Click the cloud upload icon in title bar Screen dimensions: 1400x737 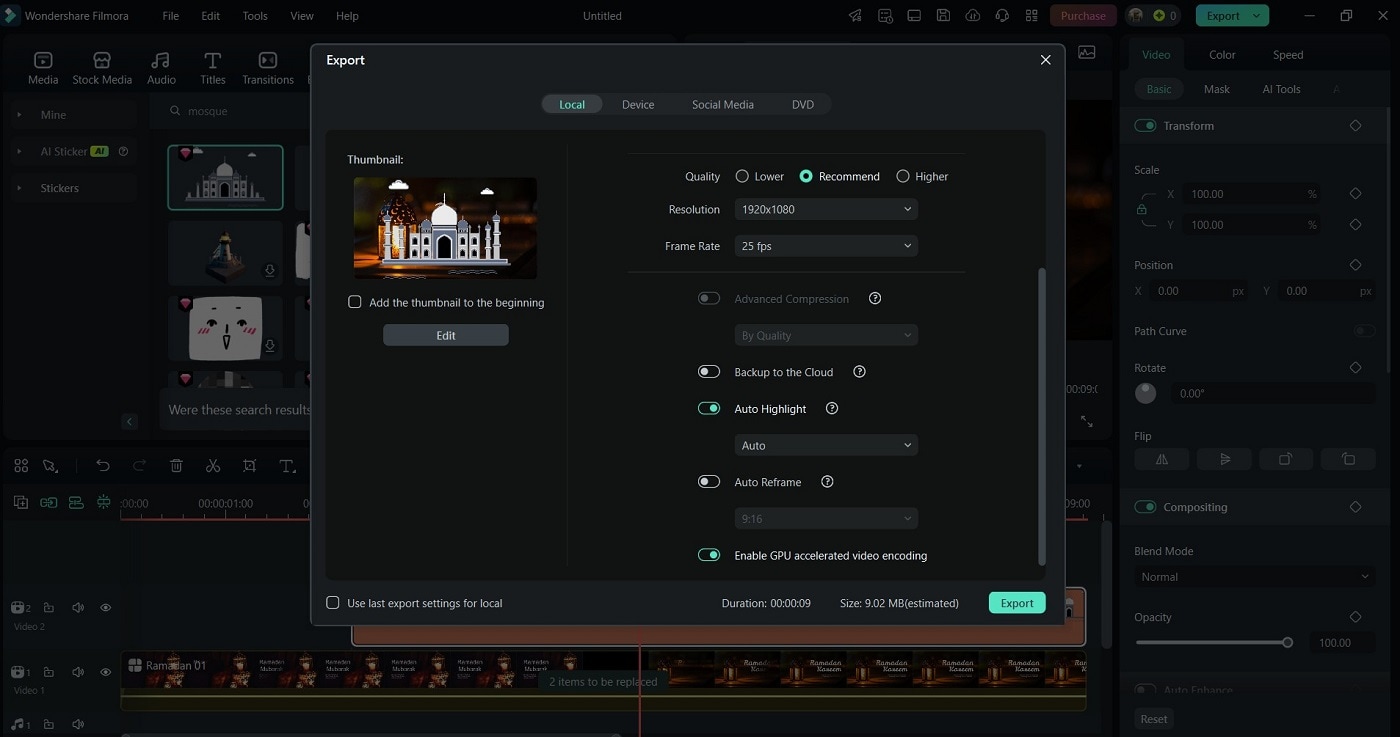(x=972, y=16)
